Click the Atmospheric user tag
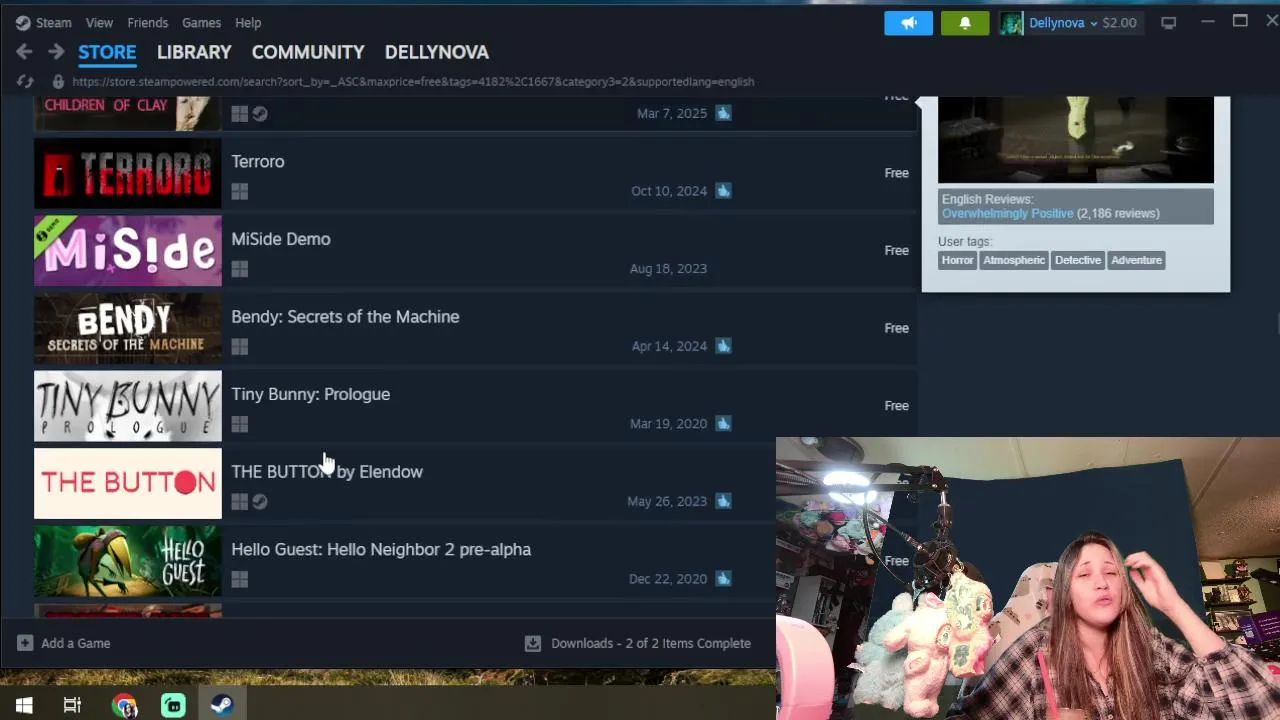 (1014, 260)
